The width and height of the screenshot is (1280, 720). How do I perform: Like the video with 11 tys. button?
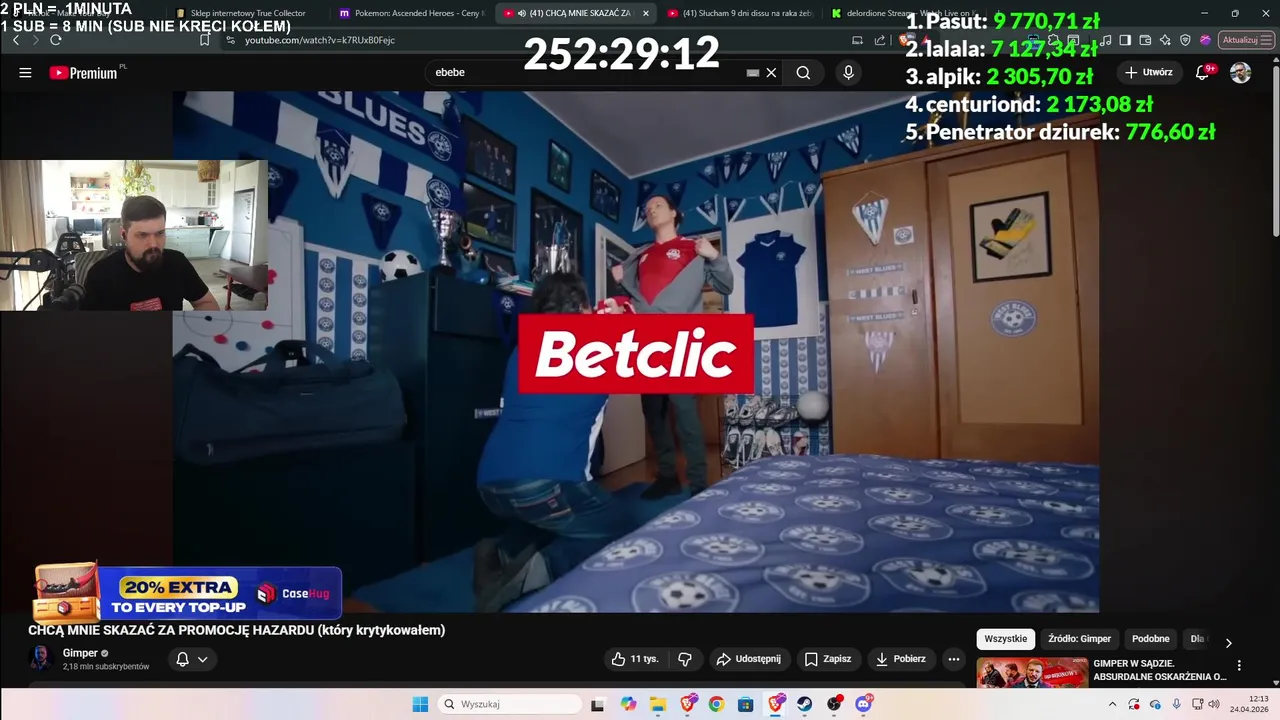[635, 659]
